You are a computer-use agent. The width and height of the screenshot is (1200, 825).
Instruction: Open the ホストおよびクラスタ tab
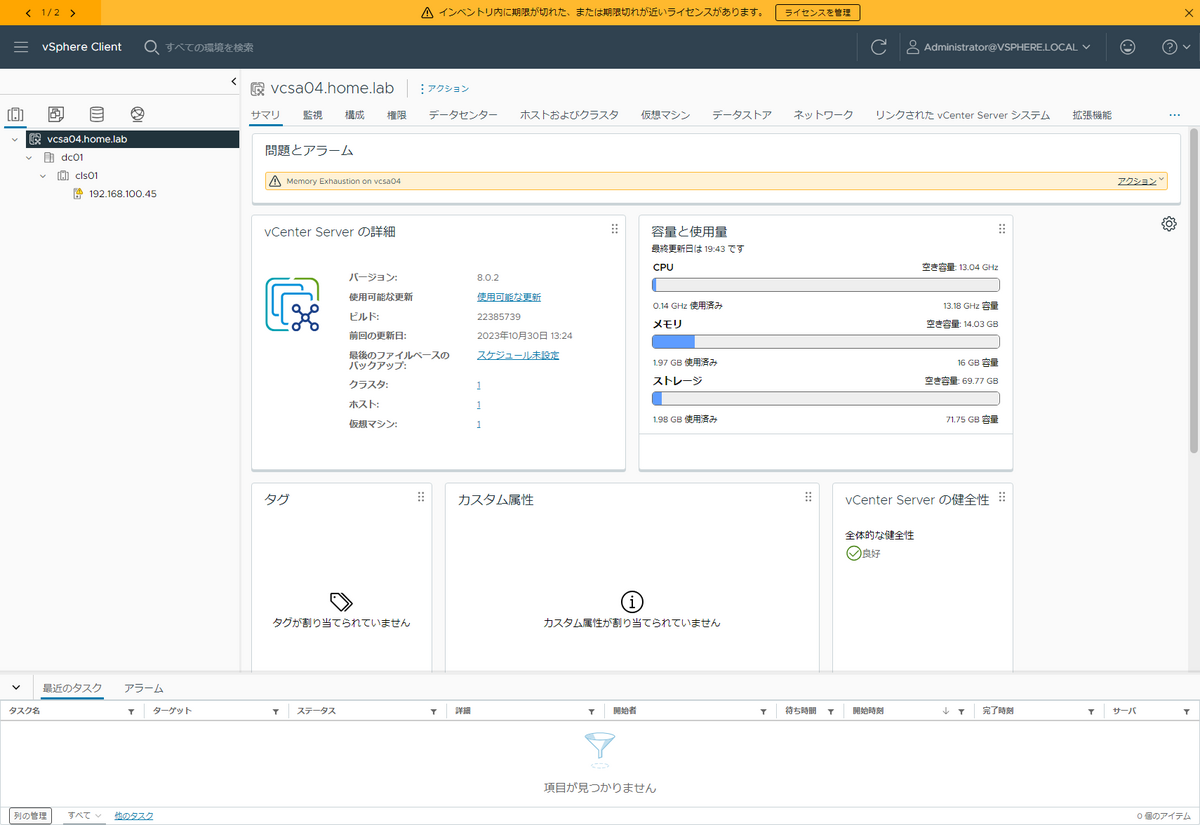click(x=569, y=115)
